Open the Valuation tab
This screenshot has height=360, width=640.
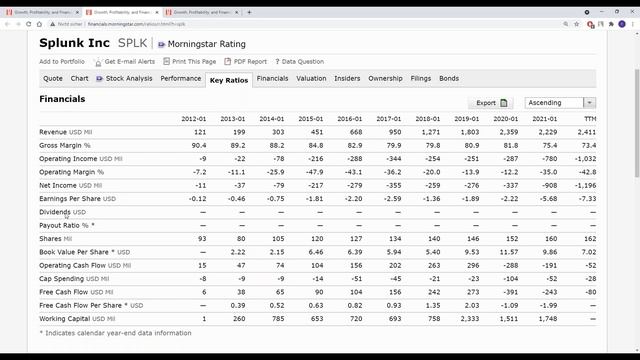point(311,78)
